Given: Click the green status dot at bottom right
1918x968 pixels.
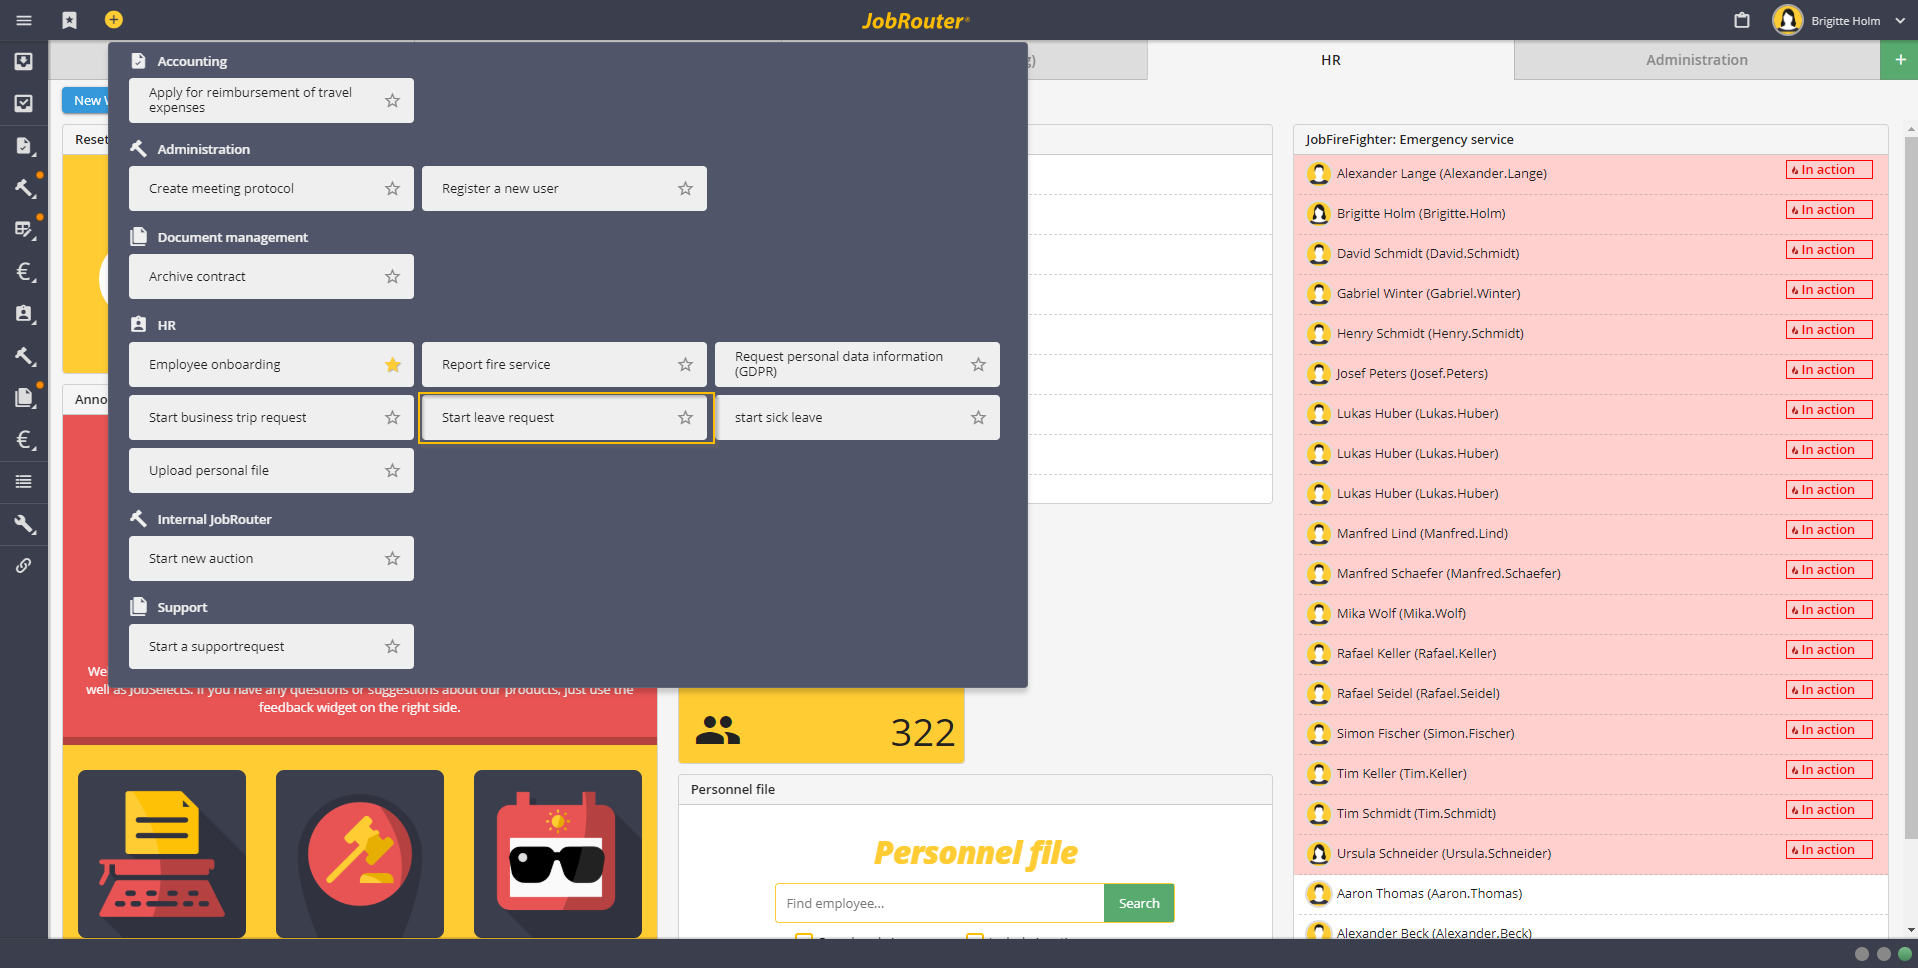Looking at the screenshot, I should (1905, 954).
